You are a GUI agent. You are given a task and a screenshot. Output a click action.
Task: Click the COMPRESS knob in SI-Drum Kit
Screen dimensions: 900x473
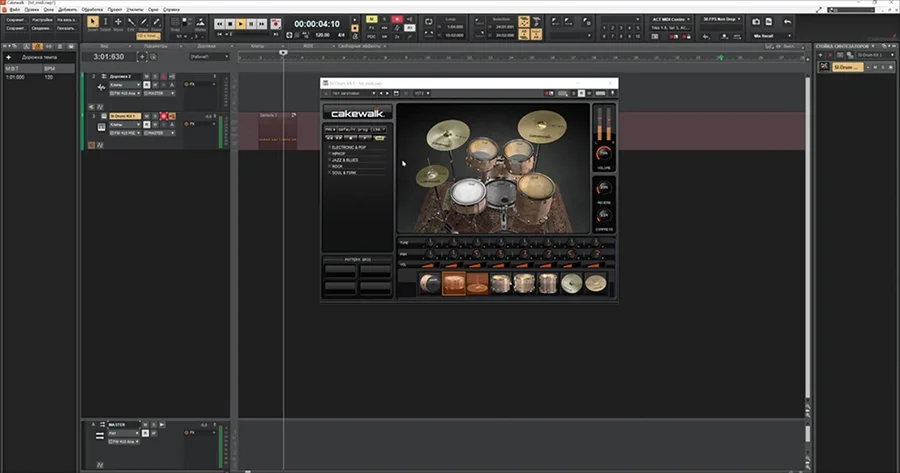click(x=604, y=216)
